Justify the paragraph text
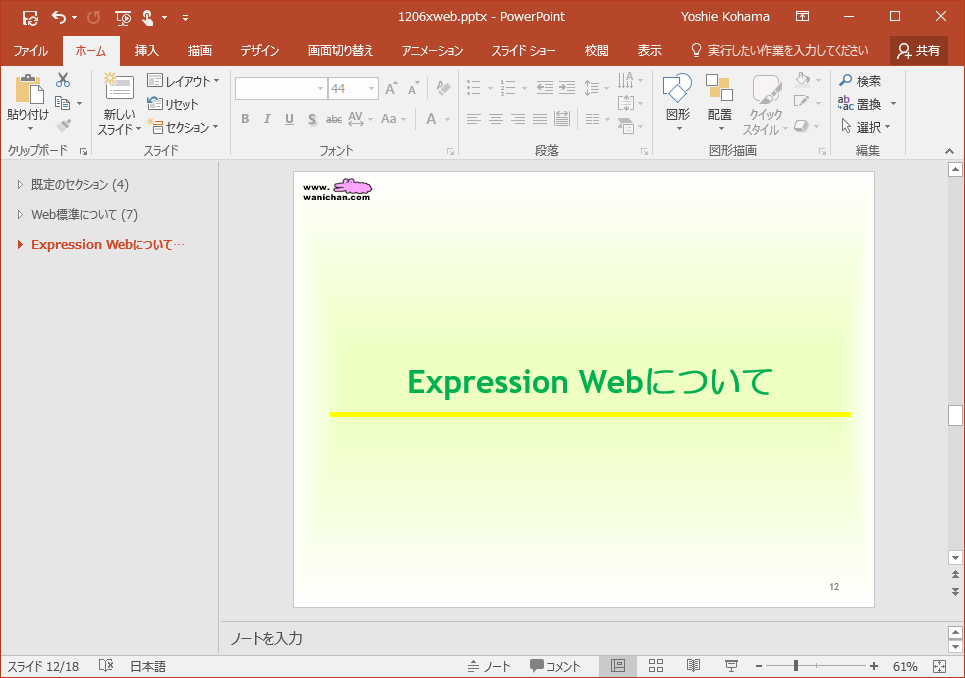Image resolution: width=965 pixels, height=678 pixels. (540, 119)
